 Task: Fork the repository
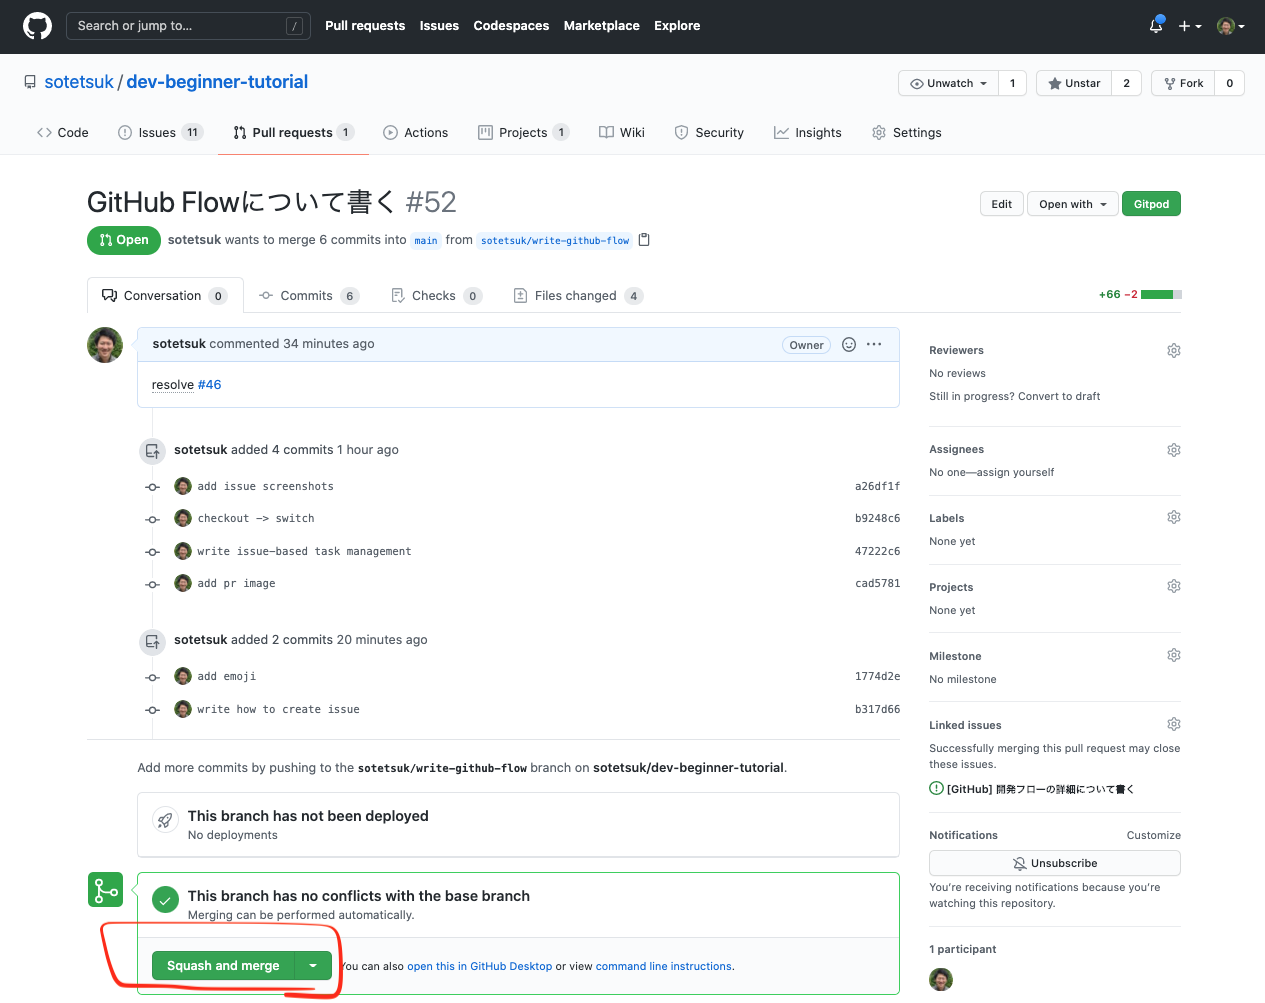click(x=1183, y=83)
